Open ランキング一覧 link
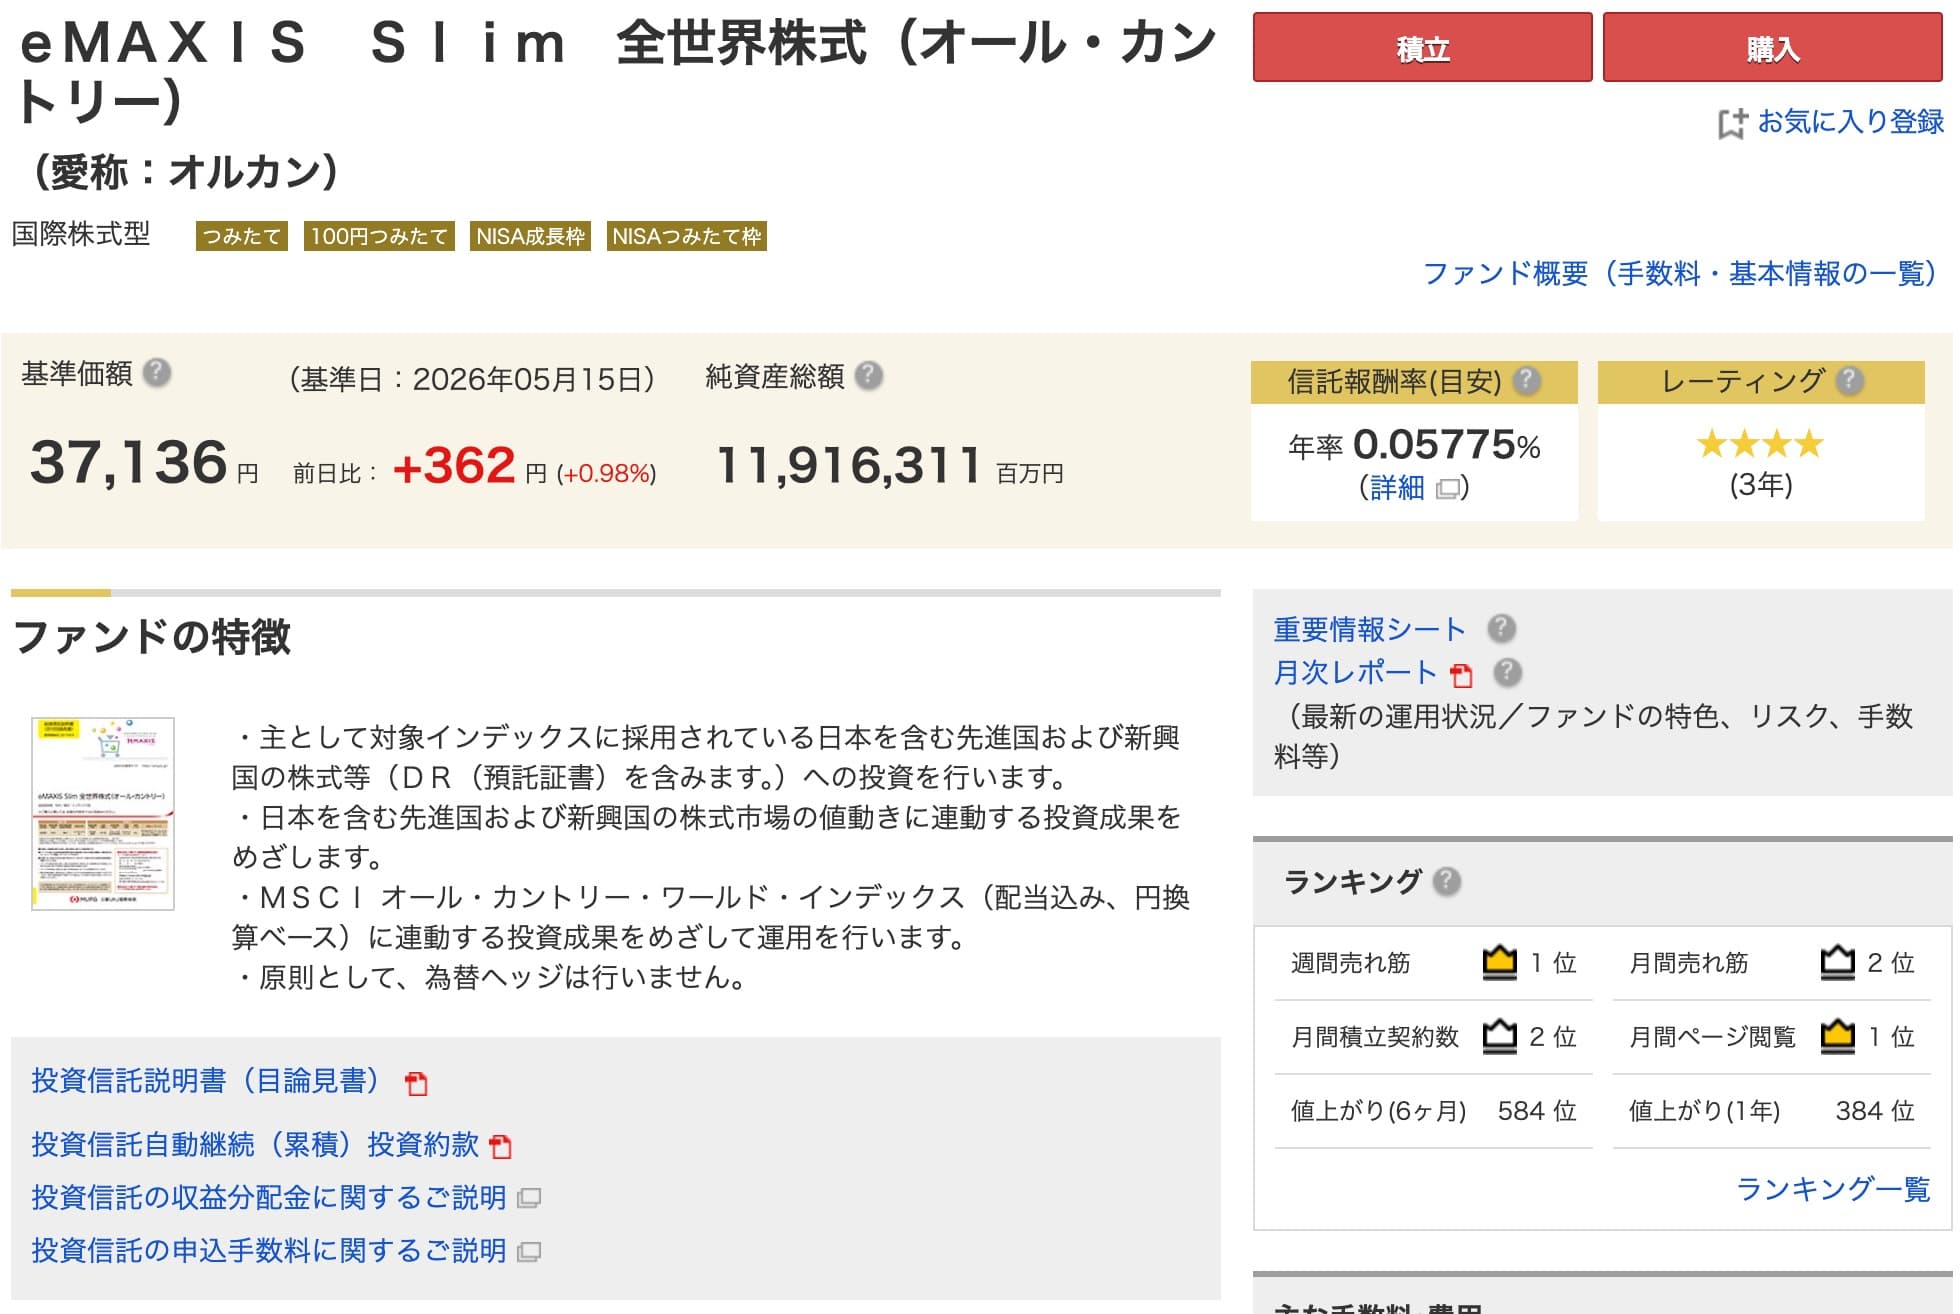 pos(1833,1189)
